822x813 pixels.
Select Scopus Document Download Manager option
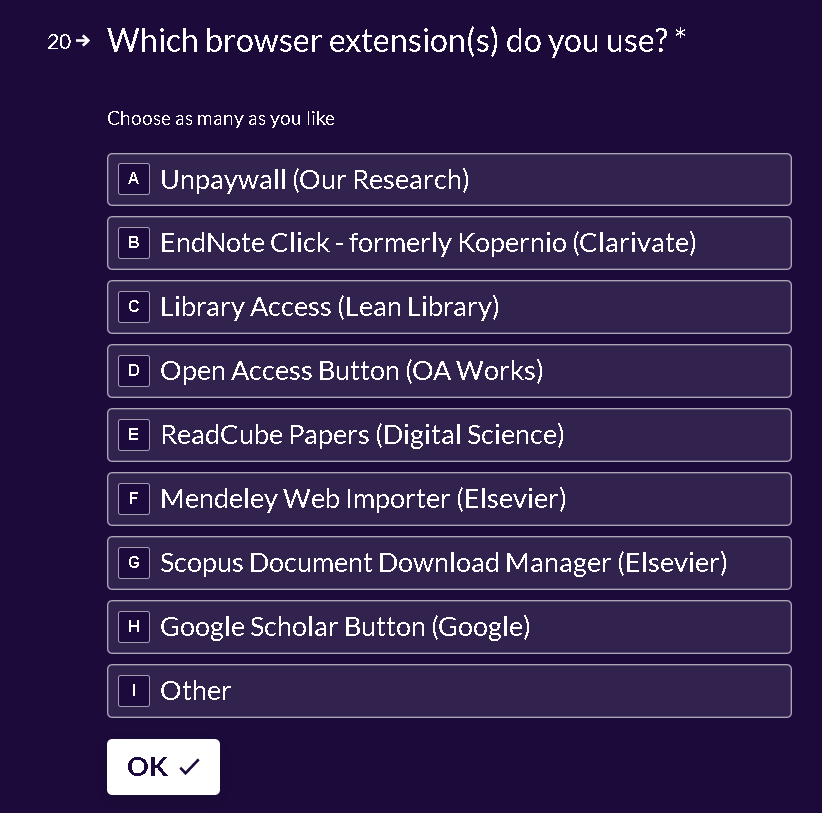[449, 563]
